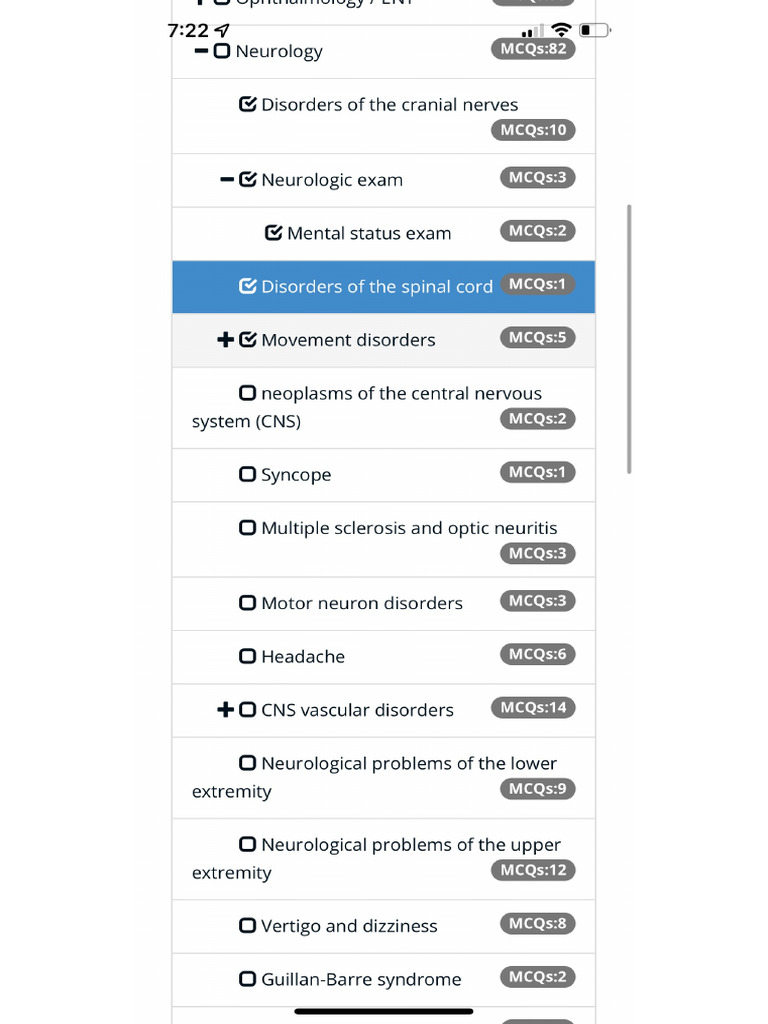
Task: Open the MCQs:82 badge for Neurology
Action: [533, 49]
